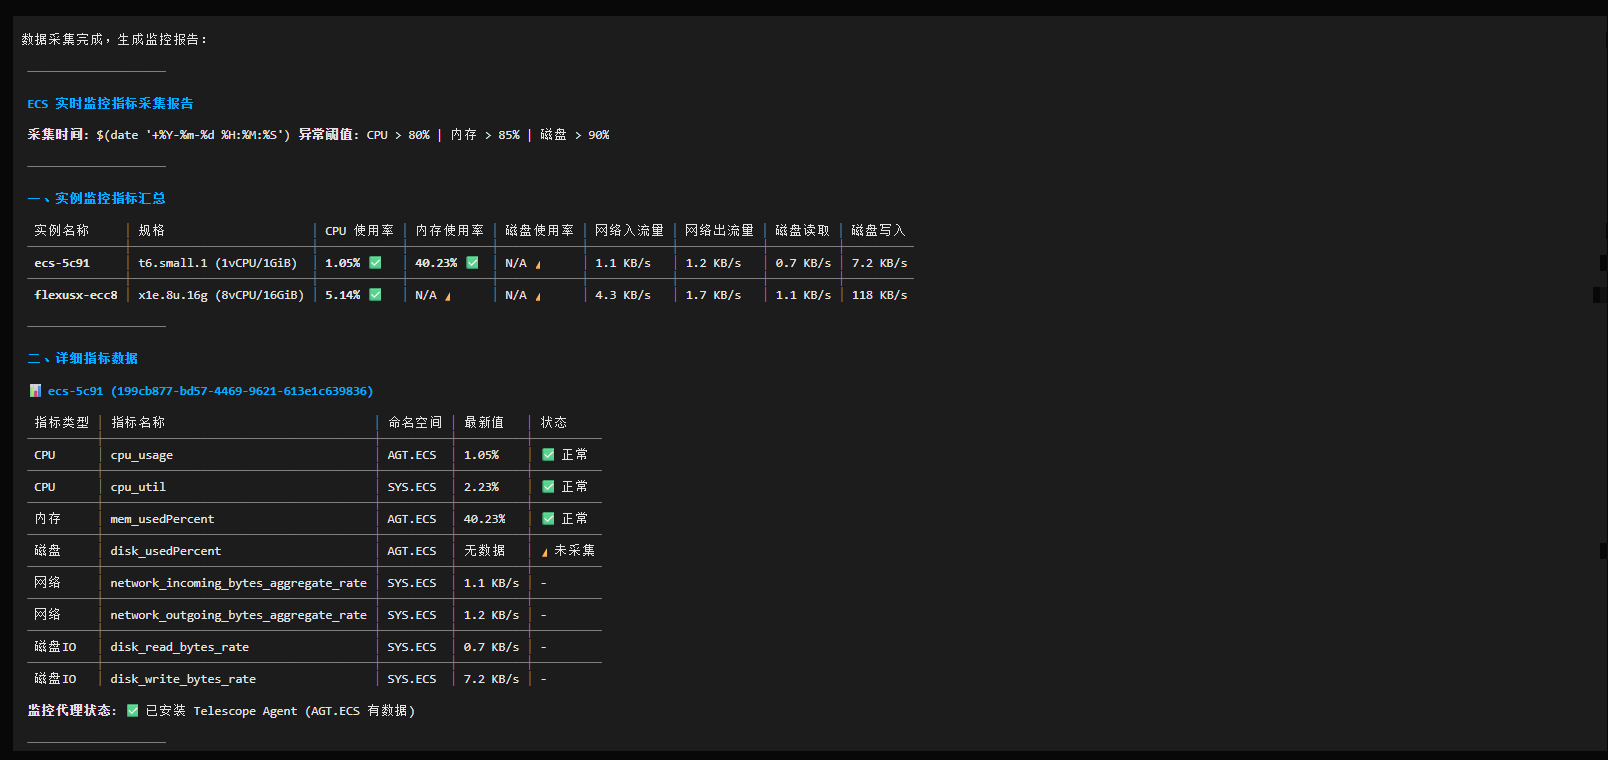Click the 磁盘读取 column header
1608x760 pixels.
(802, 231)
